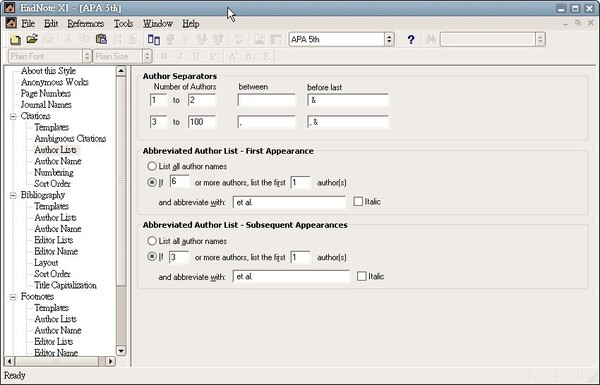Click the Italic formatting I icon
600x385 pixels.
[180, 57]
